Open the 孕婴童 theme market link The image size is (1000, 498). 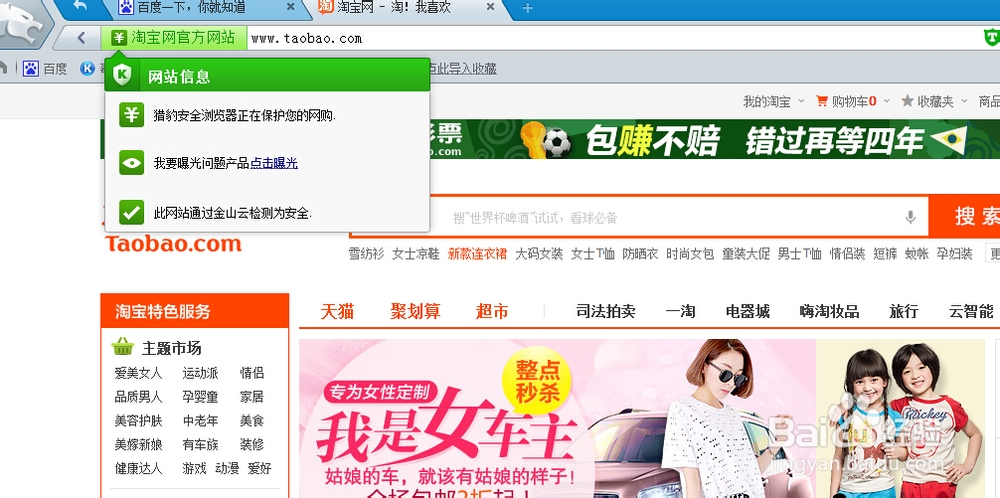(200, 397)
